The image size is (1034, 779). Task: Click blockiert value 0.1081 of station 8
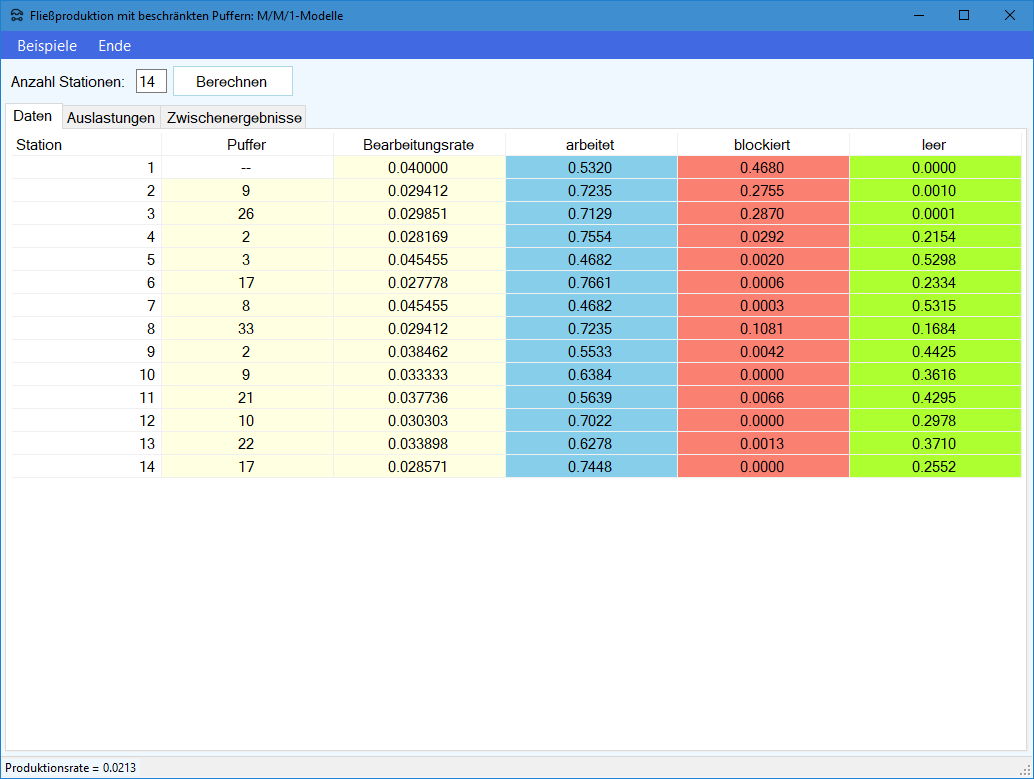point(762,329)
